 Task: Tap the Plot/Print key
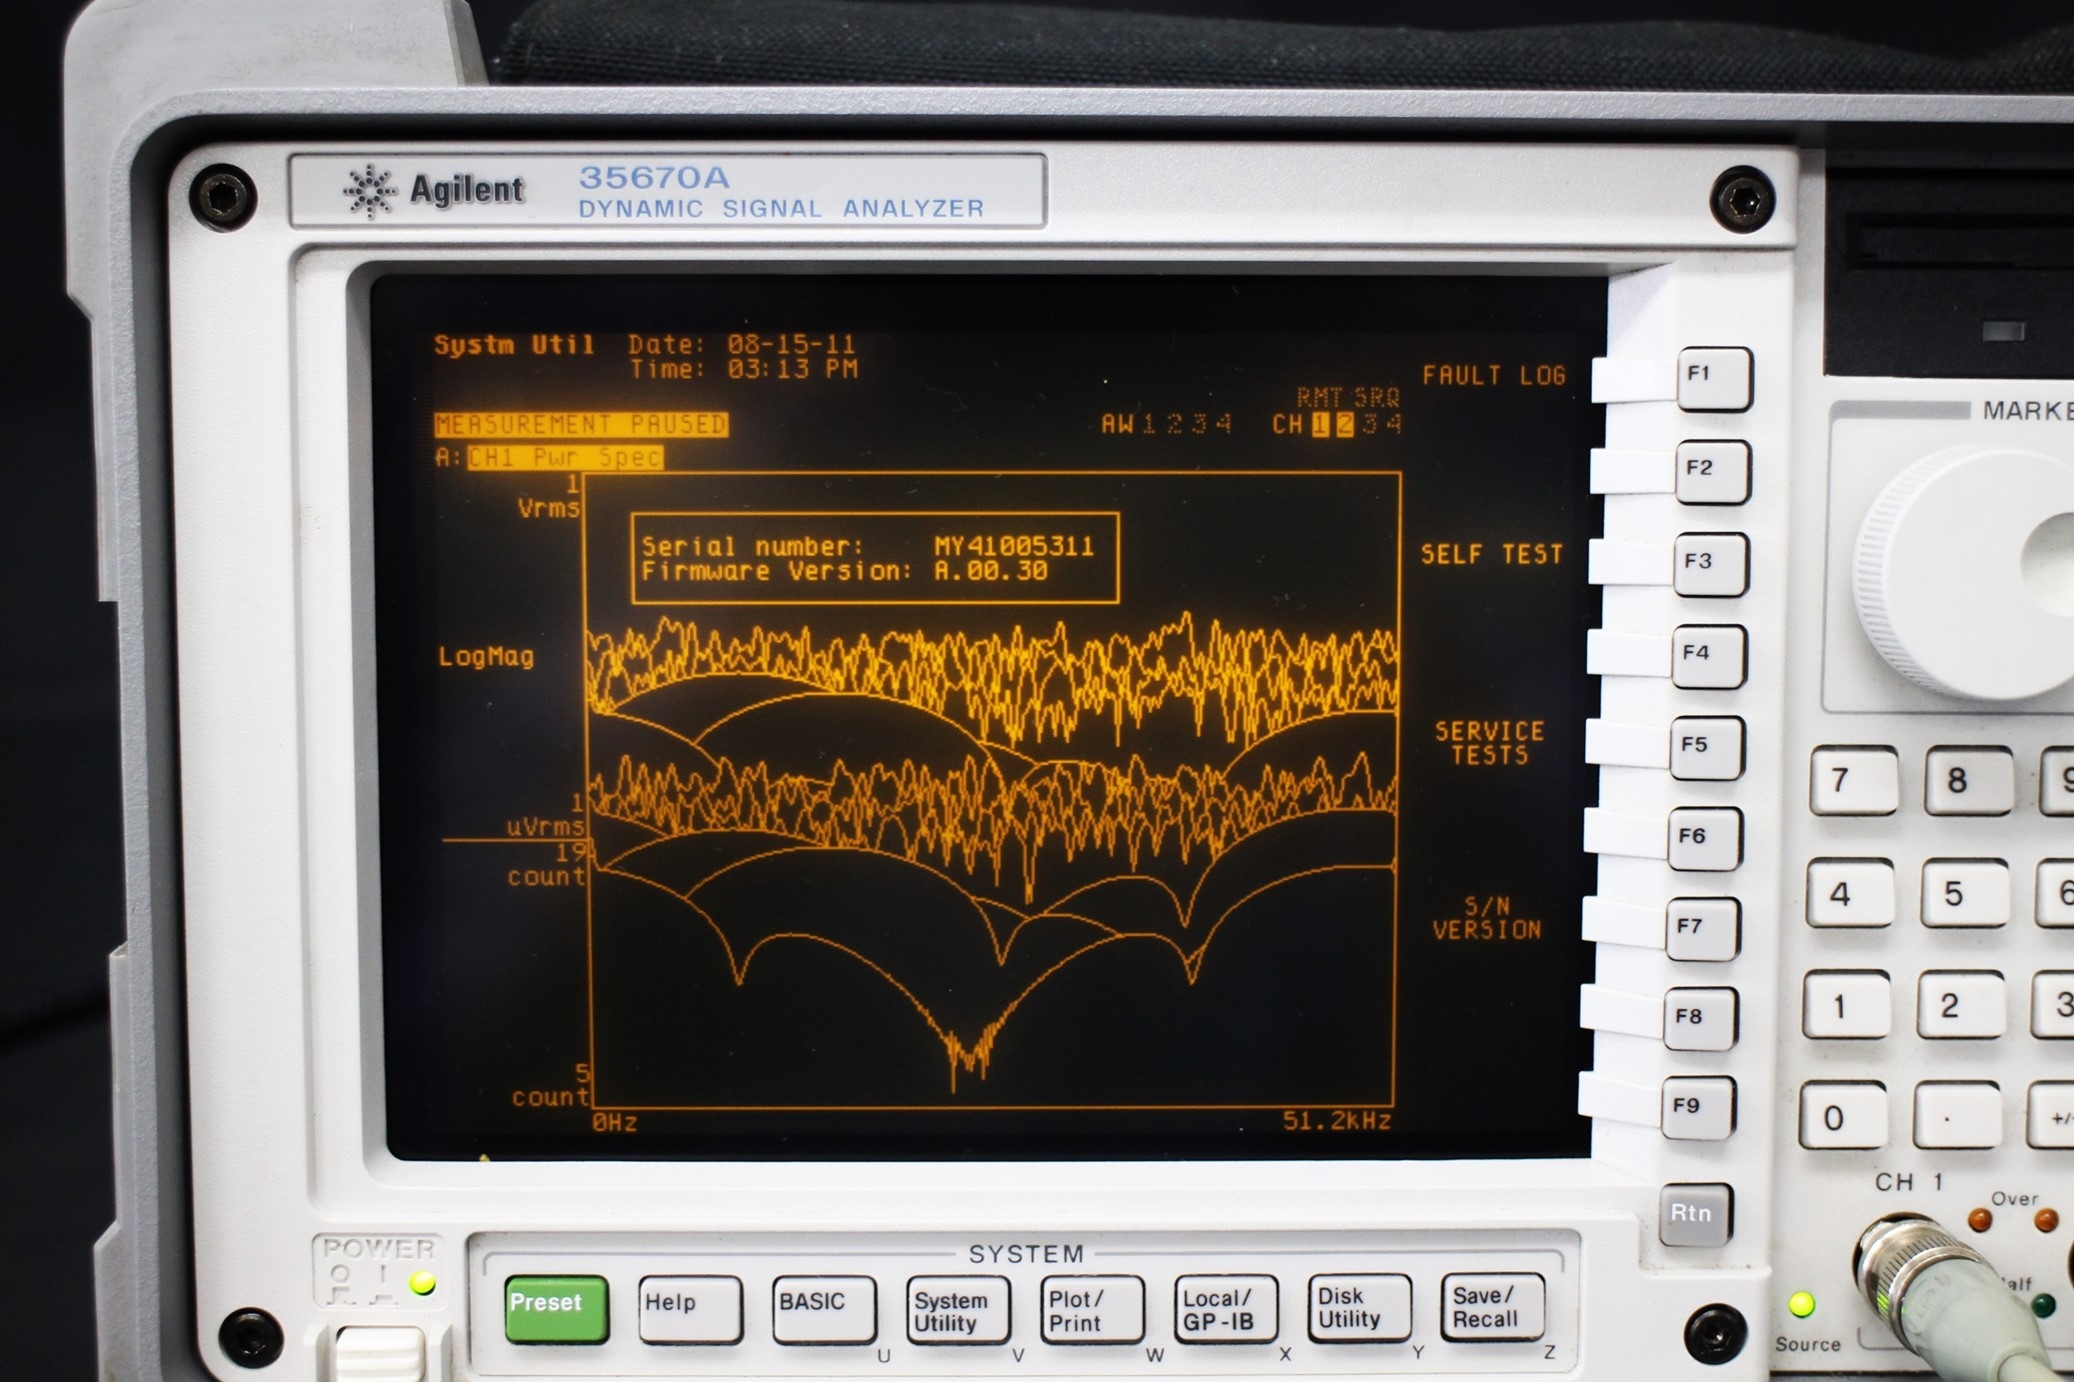tap(1092, 1308)
